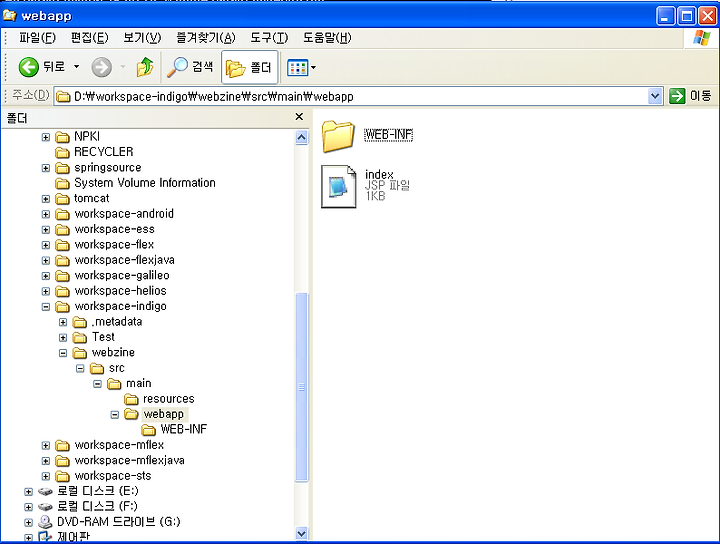
Task: Expand the 로컬 디스크 (F:) drive
Action: coord(28,507)
